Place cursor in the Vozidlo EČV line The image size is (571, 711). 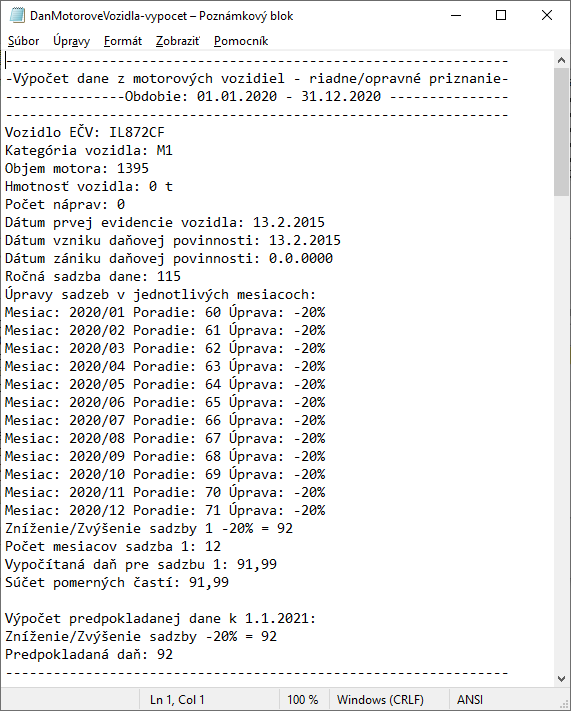click(x=85, y=132)
